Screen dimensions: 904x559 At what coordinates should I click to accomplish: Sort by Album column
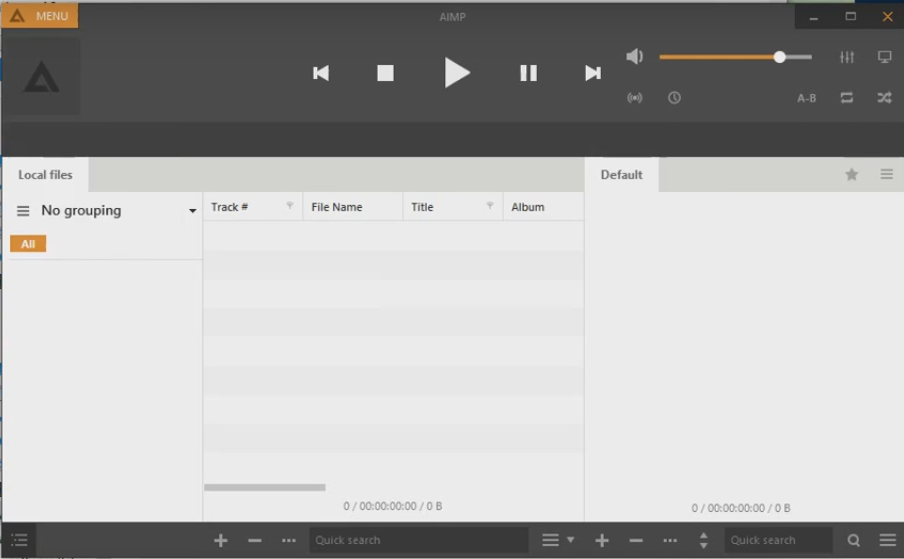pos(528,207)
